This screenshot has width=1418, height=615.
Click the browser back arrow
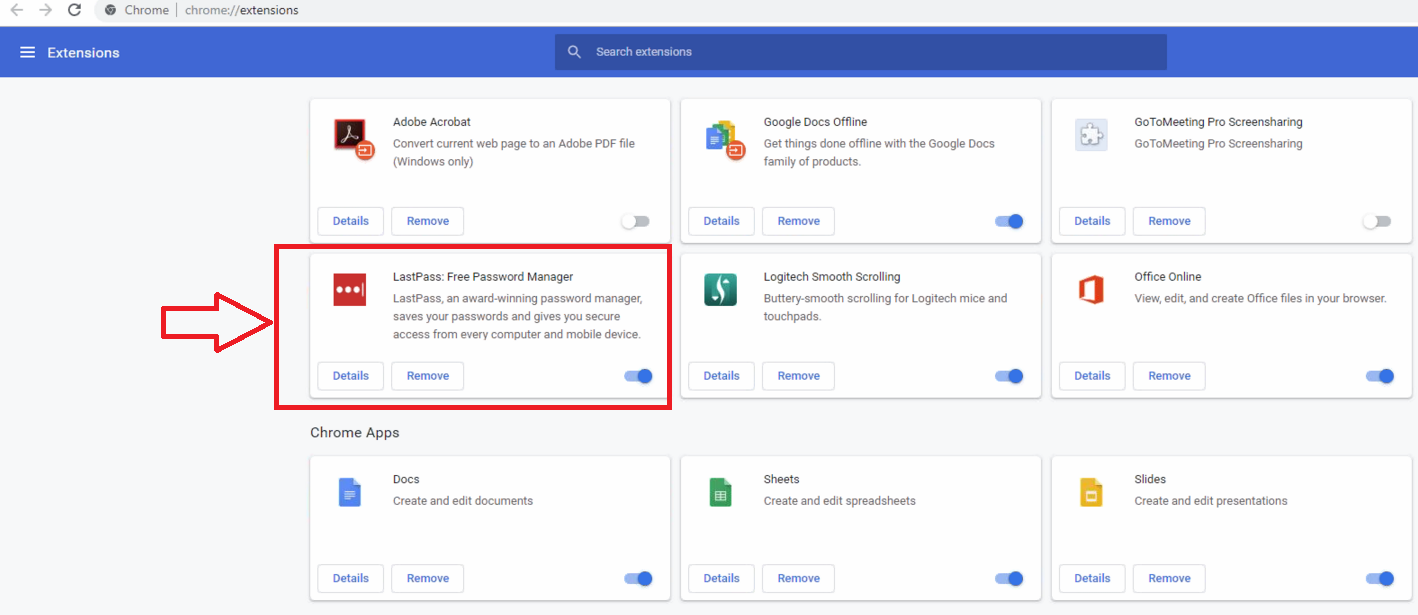tap(16, 10)
